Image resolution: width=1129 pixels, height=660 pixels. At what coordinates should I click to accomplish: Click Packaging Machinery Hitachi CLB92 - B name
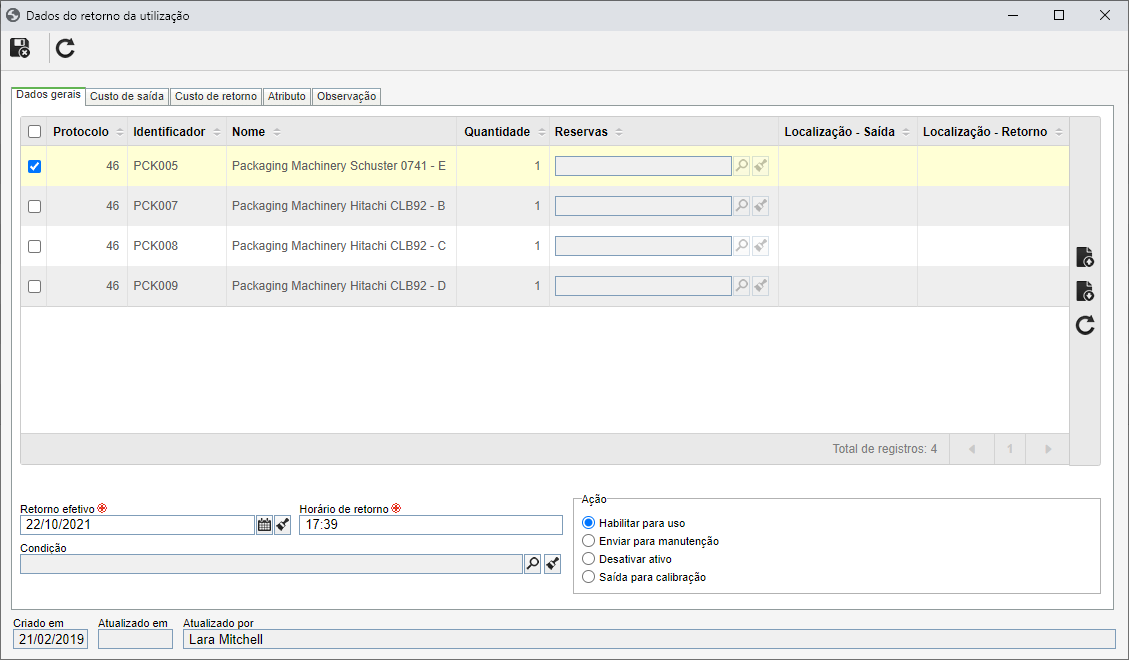tap(338, 206)
